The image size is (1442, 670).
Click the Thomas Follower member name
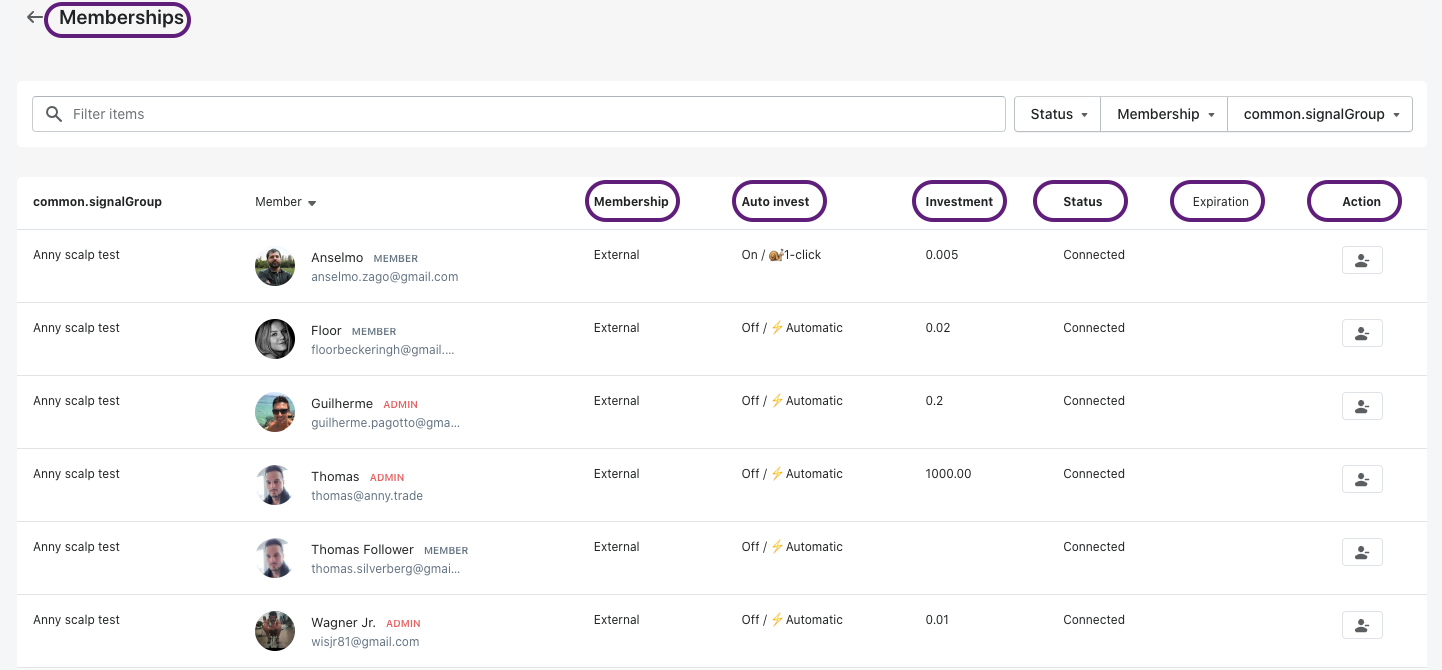click(362, 549)
